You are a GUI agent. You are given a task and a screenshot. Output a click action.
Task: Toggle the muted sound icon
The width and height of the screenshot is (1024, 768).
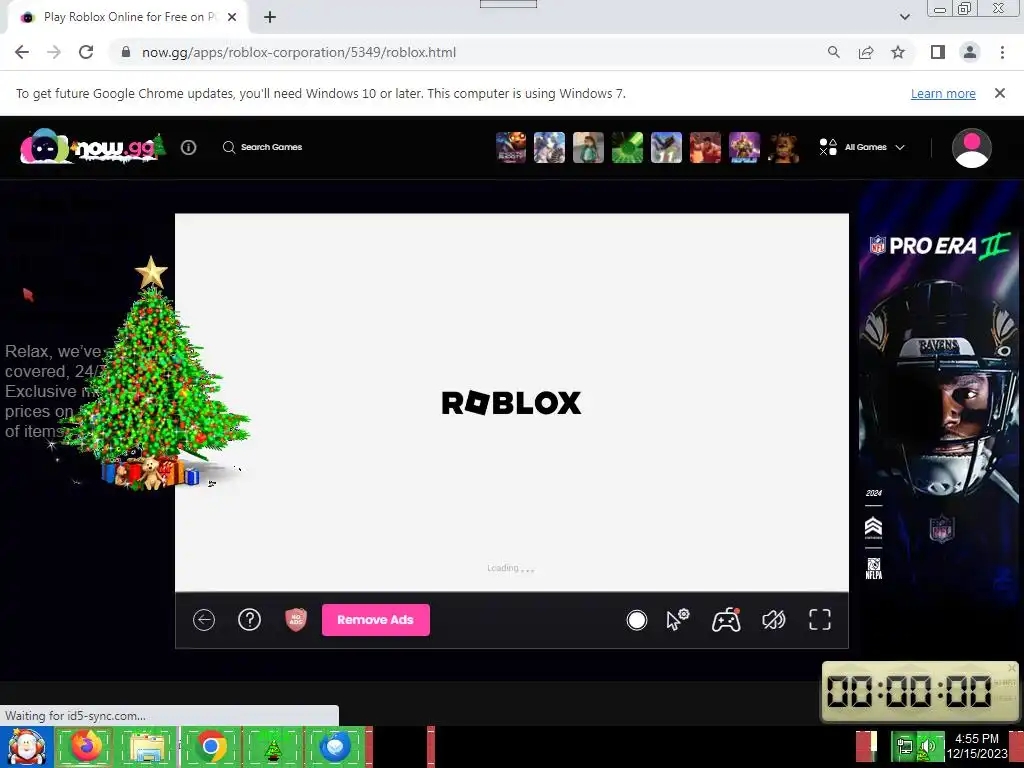click(774, 620)
